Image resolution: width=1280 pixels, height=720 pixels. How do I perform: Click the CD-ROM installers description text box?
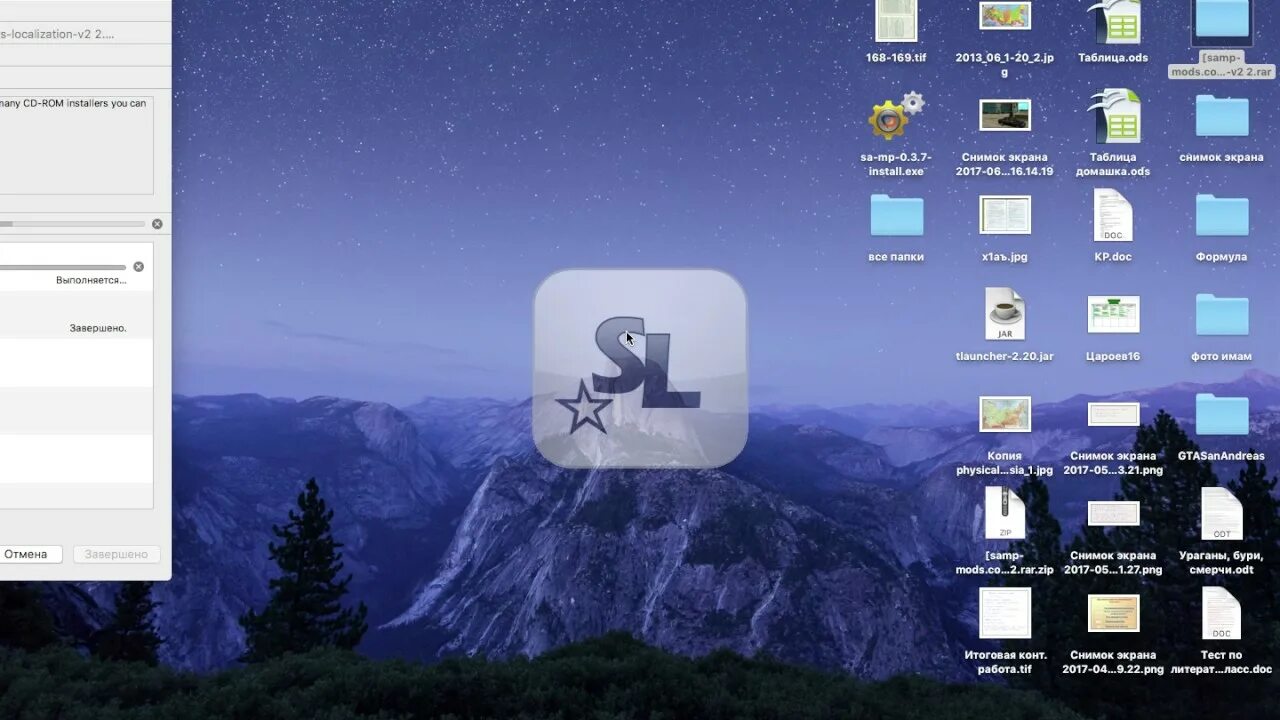point(76,145)
